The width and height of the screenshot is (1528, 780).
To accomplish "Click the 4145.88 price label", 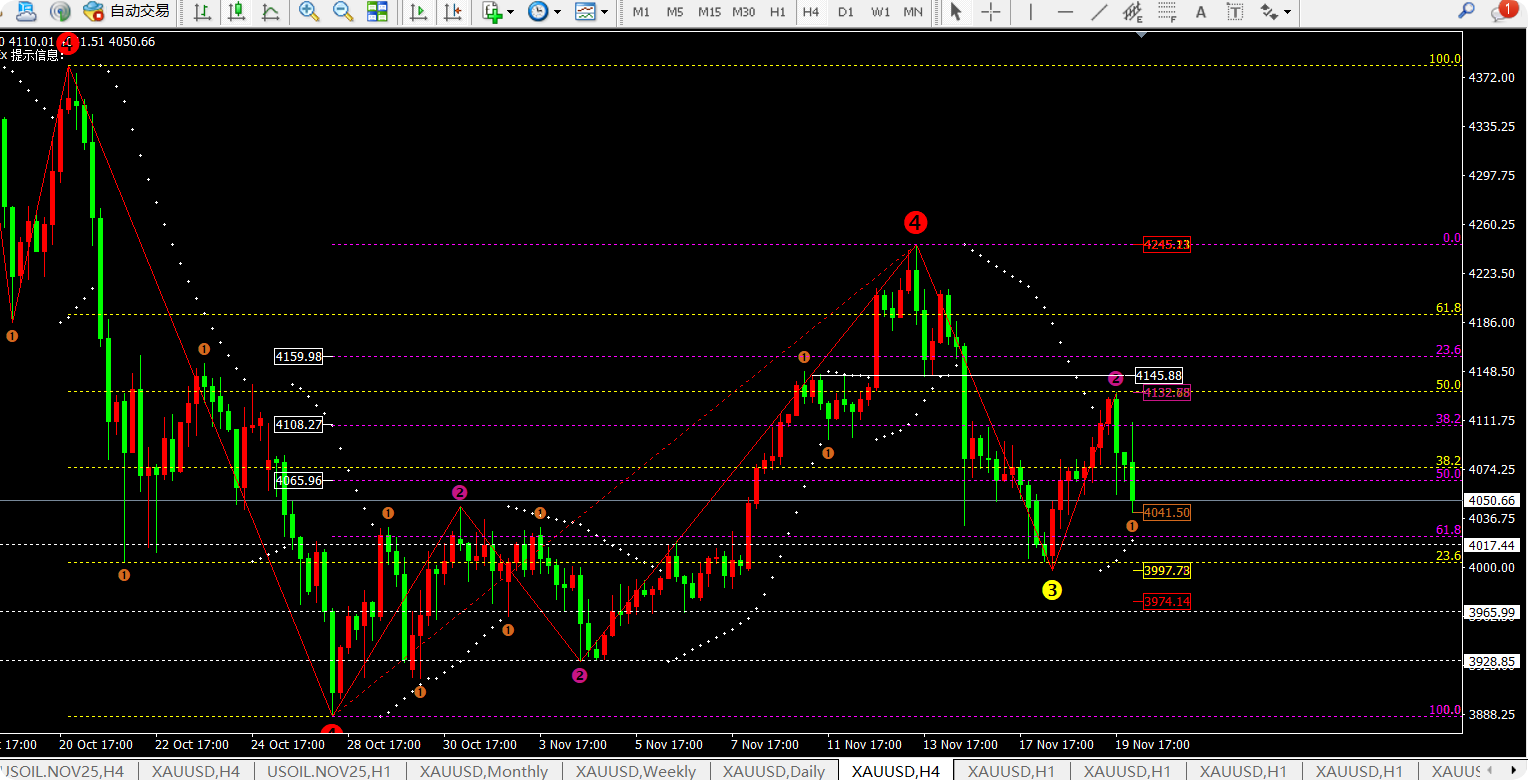I will point(1158,375).
